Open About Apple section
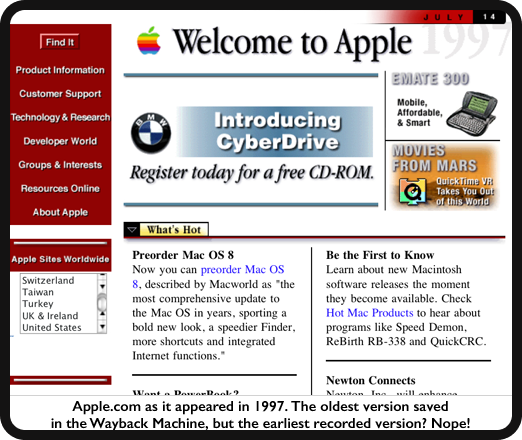The image size is (522, 440). click(60, 212)
